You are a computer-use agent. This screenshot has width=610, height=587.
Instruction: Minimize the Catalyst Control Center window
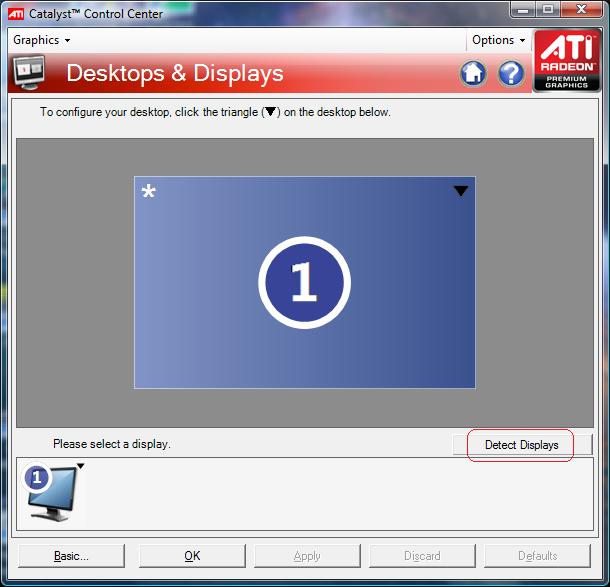click(523, 9)
